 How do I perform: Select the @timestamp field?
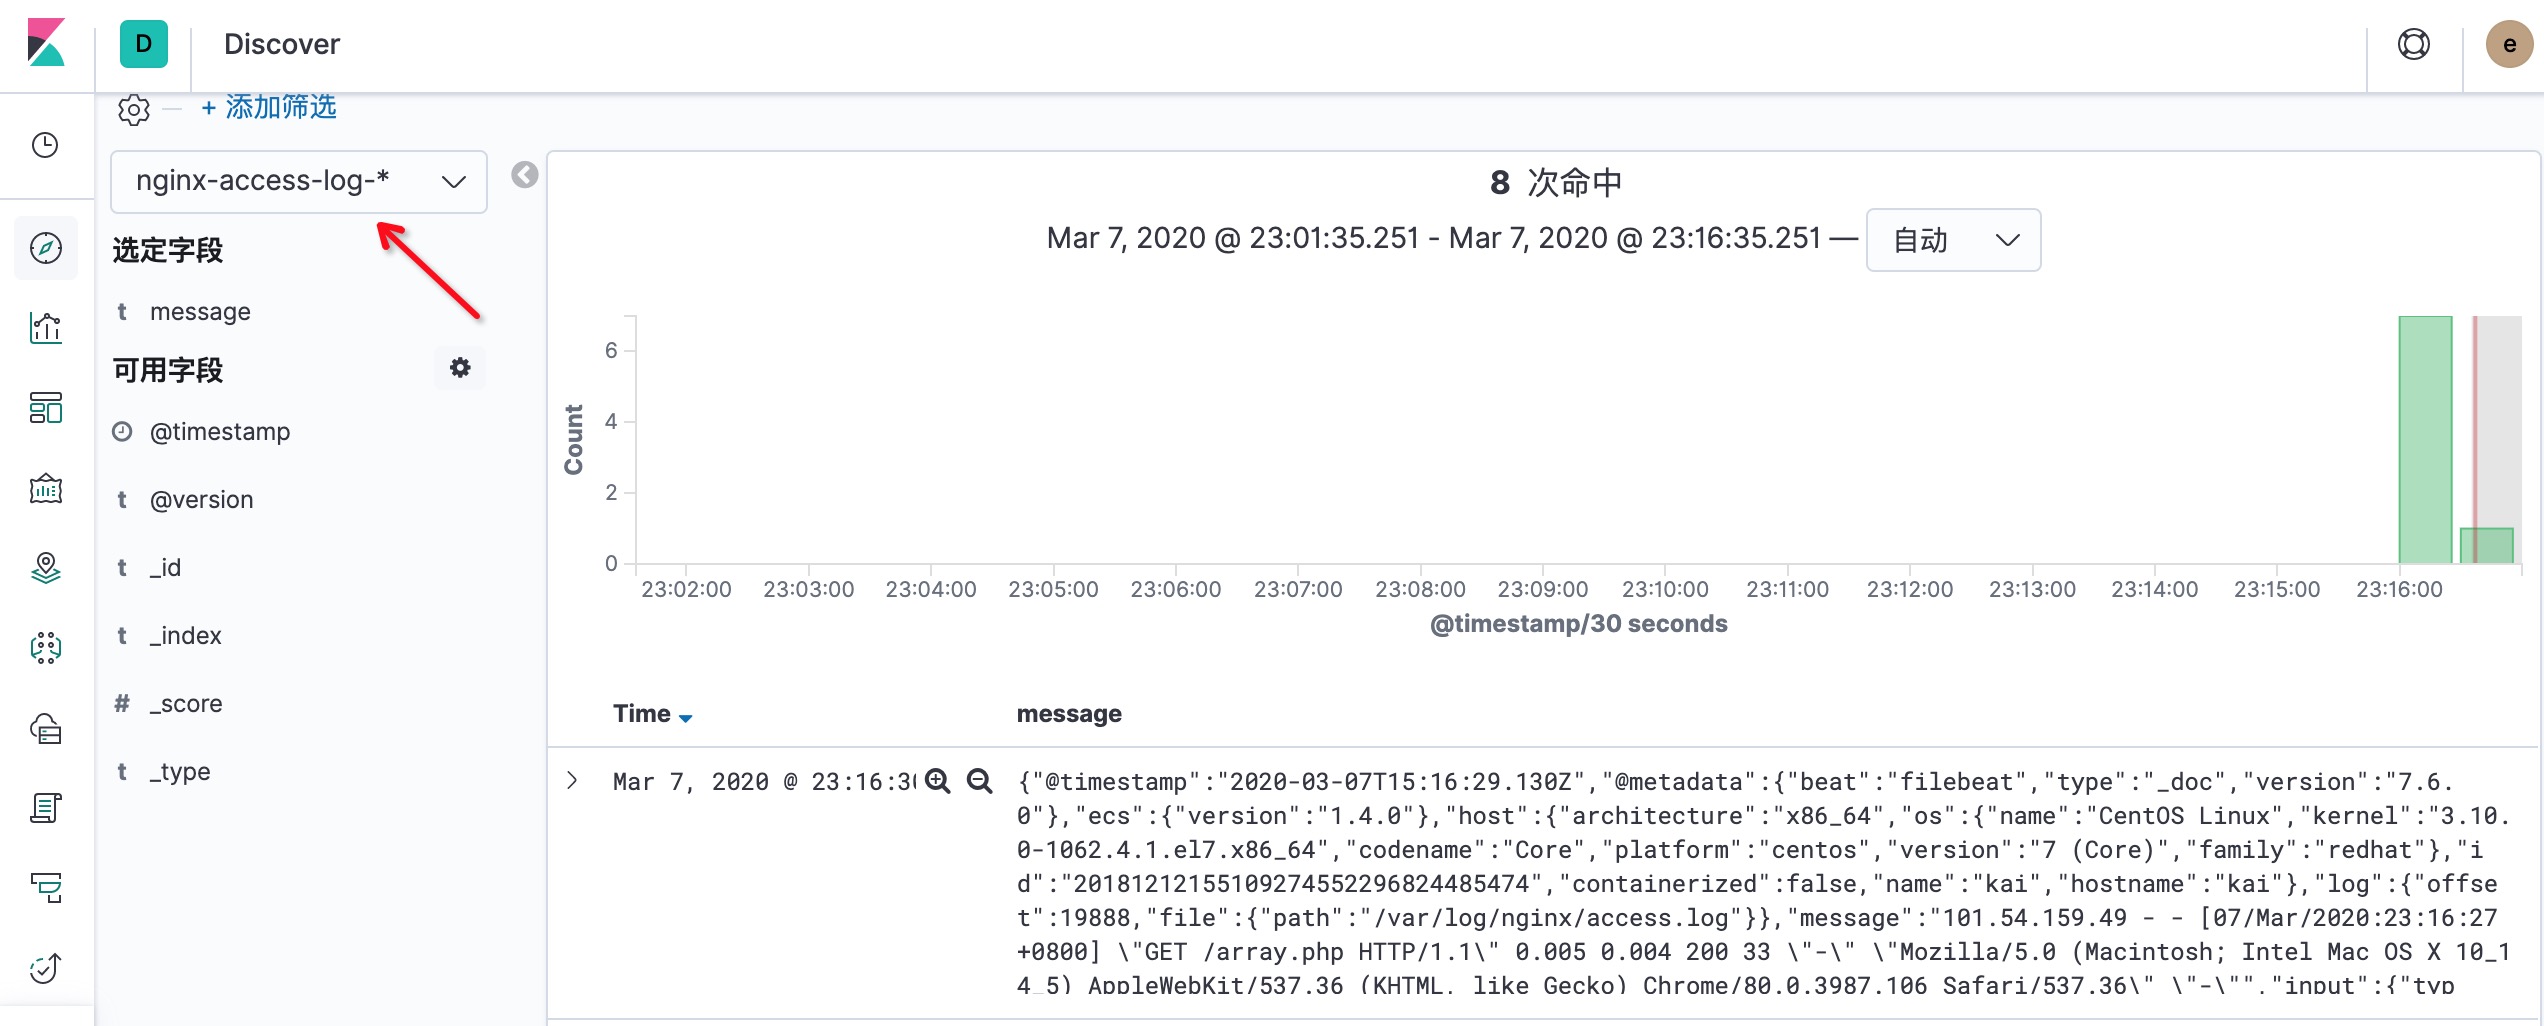220,432
